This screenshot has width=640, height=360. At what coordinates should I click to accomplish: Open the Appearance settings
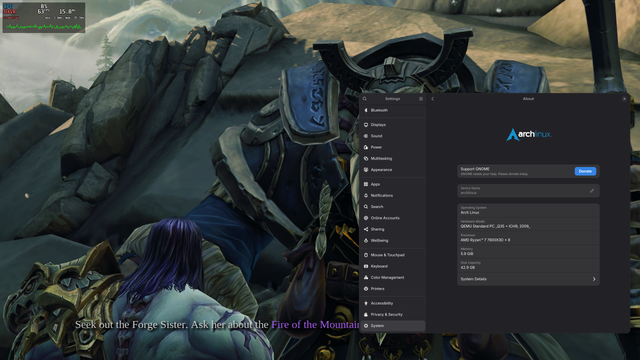(393, 169)
